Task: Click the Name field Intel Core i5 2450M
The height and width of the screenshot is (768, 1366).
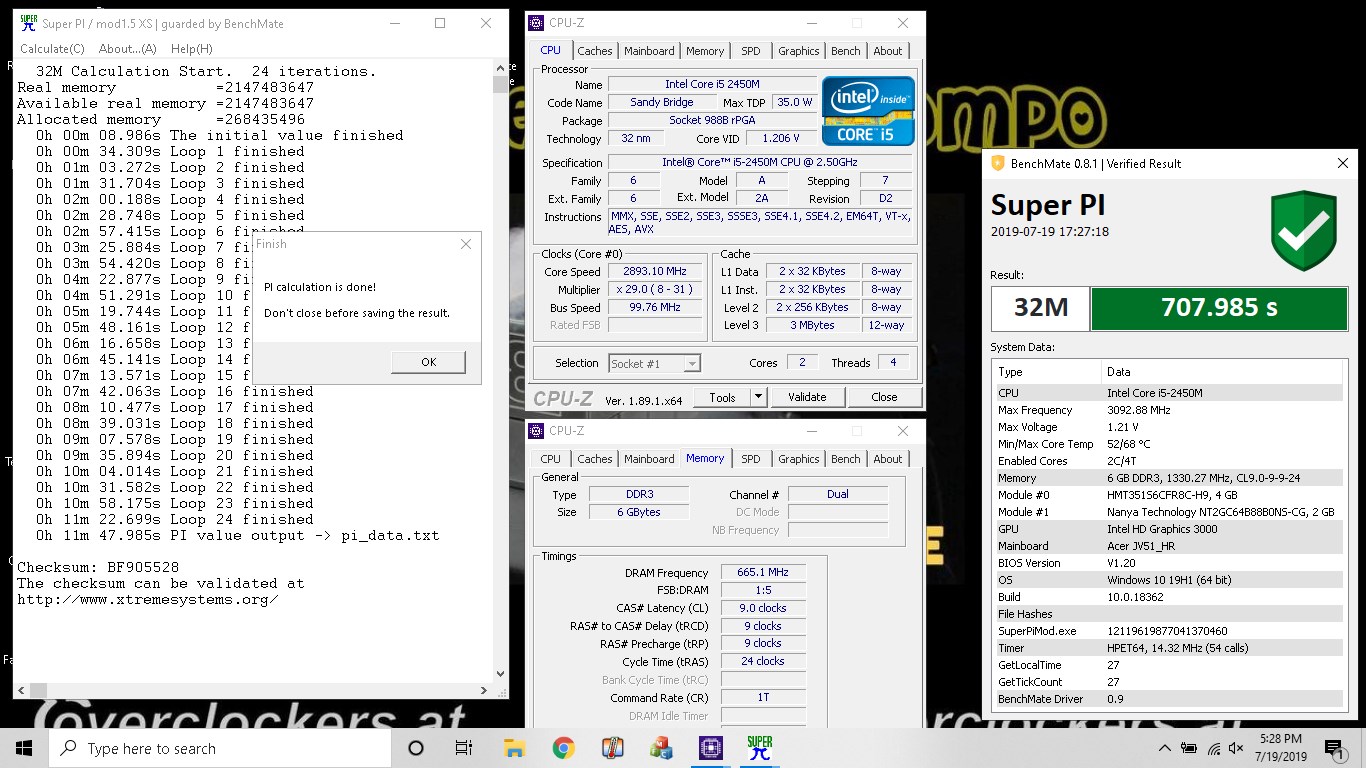Action: click(712, 85)
